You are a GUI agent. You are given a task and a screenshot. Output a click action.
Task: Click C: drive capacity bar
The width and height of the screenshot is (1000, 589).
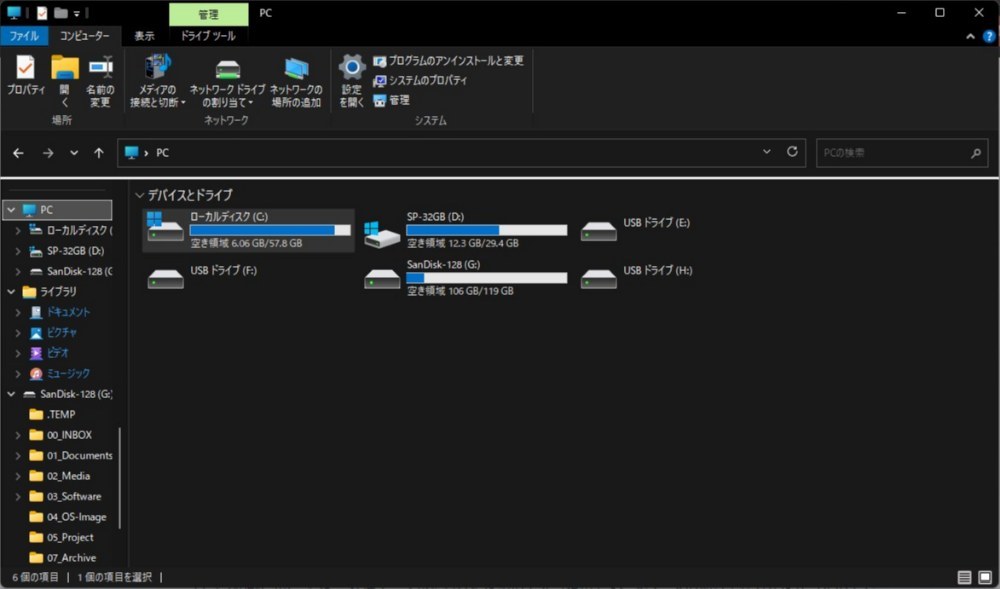coord(270,230)
